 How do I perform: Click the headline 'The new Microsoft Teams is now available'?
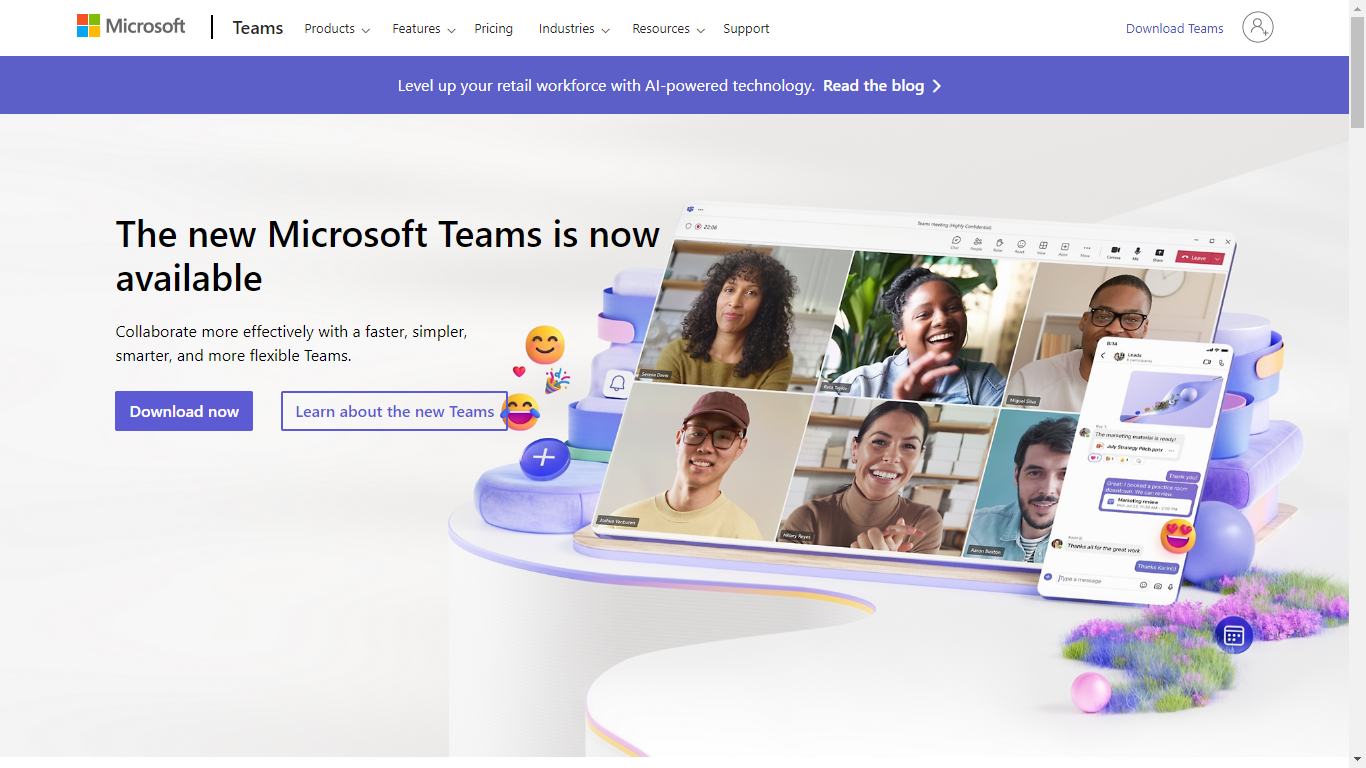[x=388, y=256]
